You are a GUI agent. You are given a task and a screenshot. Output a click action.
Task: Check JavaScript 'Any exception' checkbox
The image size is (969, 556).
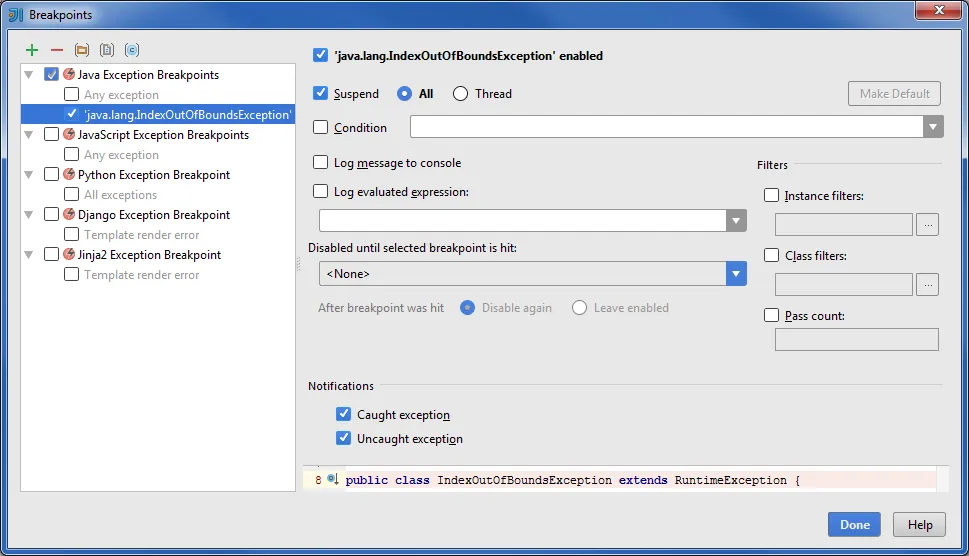72,154
